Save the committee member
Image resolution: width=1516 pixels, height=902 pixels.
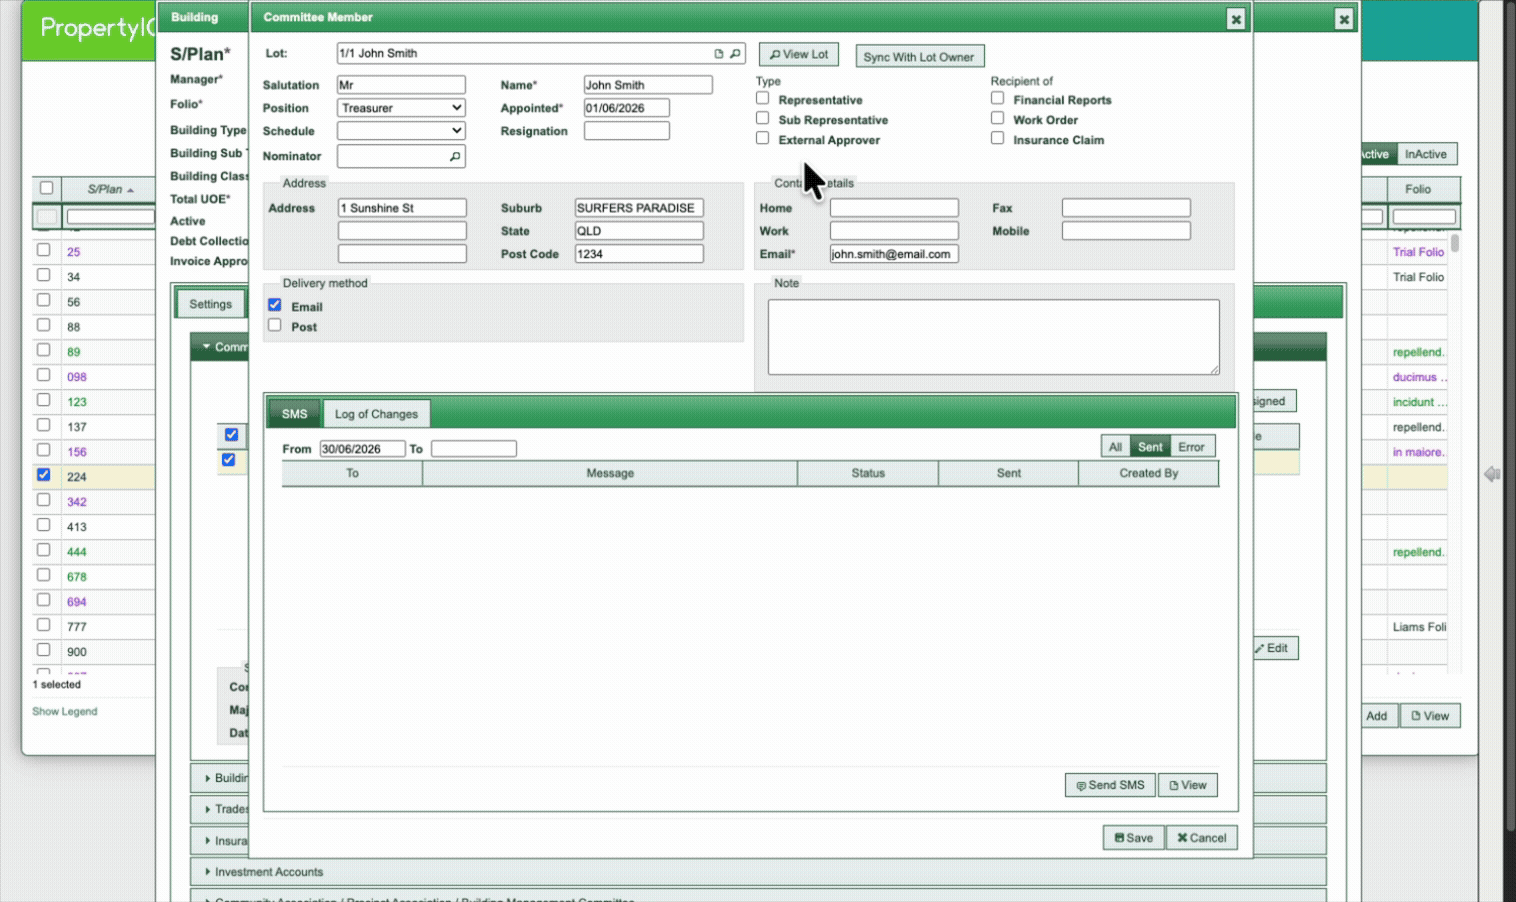1134,838
